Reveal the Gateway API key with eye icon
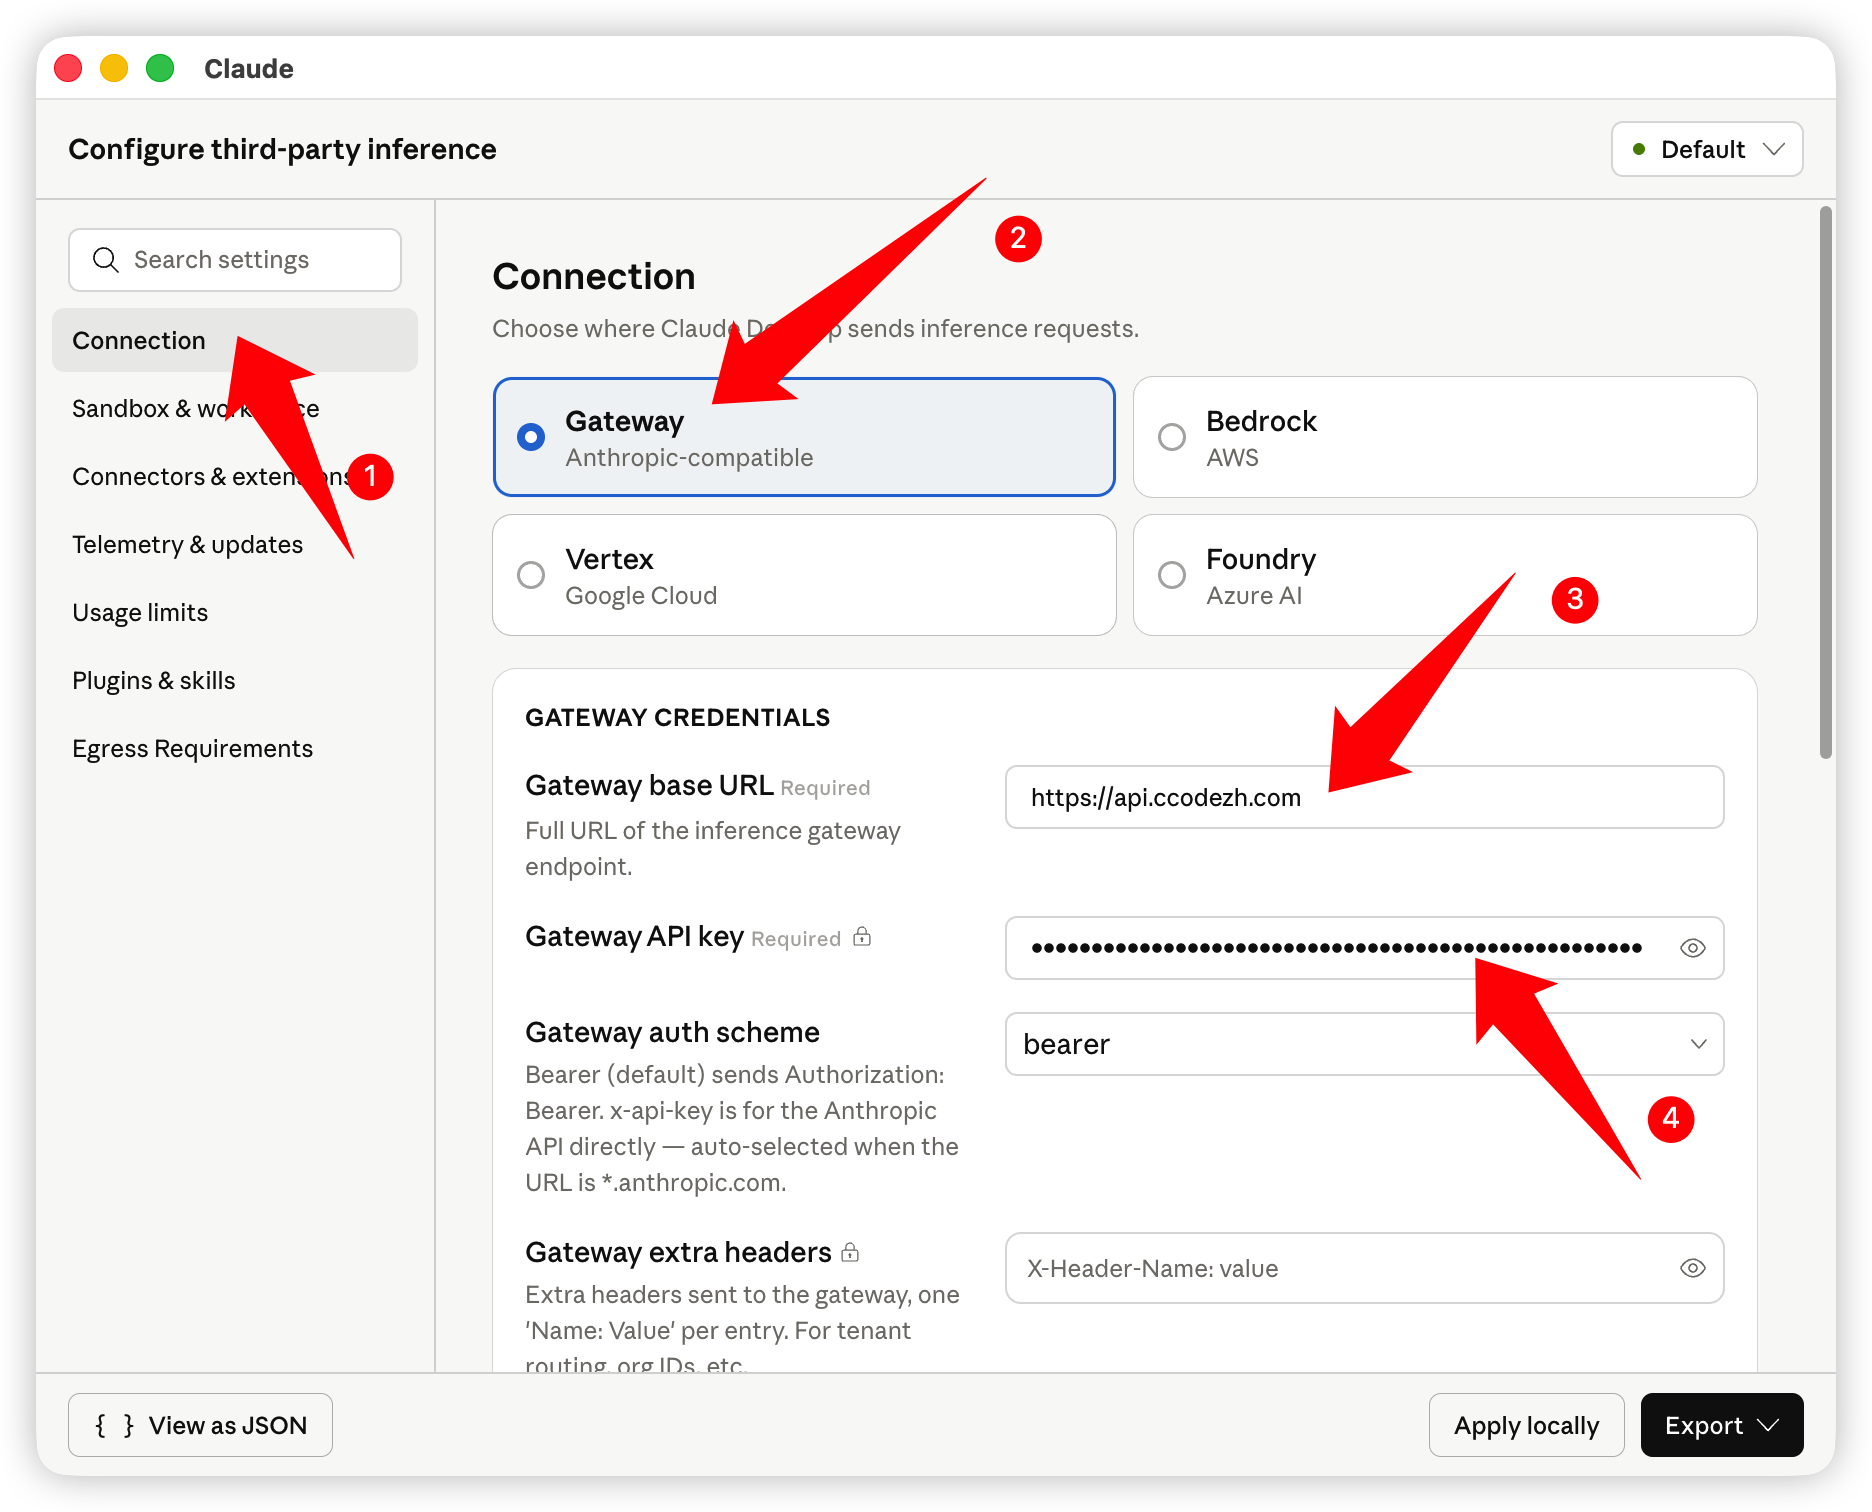Image resolution: width=1872 pixels, height=1512 pixels. 1692,948
